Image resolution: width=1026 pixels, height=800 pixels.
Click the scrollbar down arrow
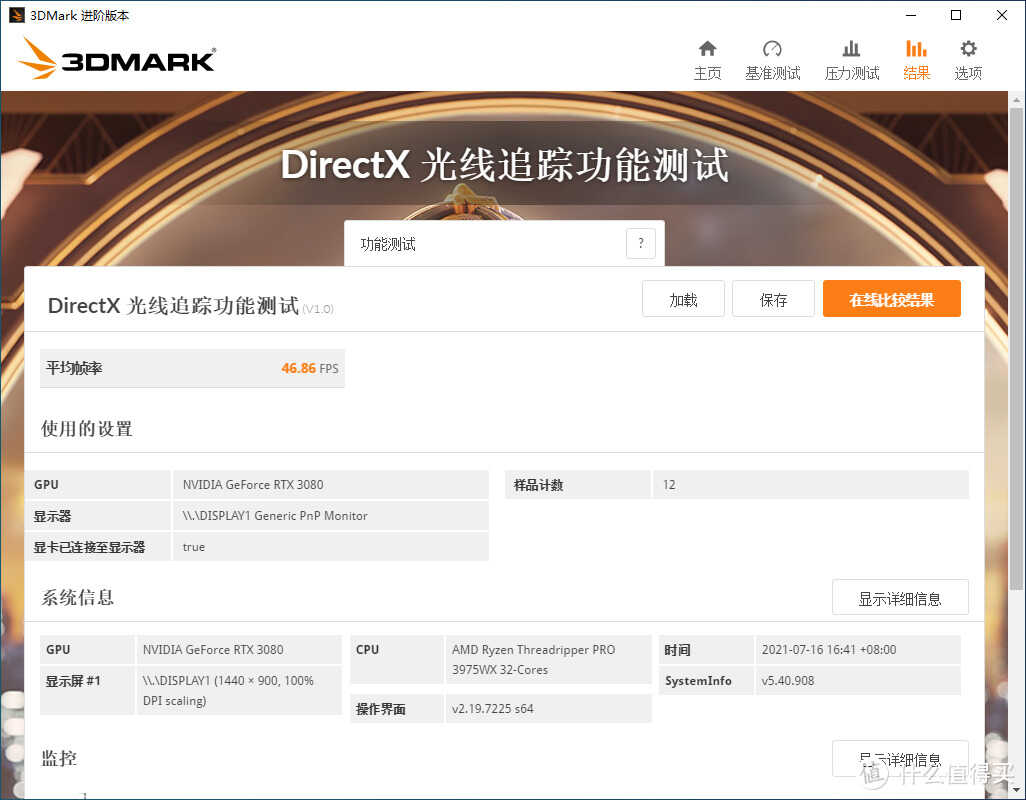coord(1016,790)
